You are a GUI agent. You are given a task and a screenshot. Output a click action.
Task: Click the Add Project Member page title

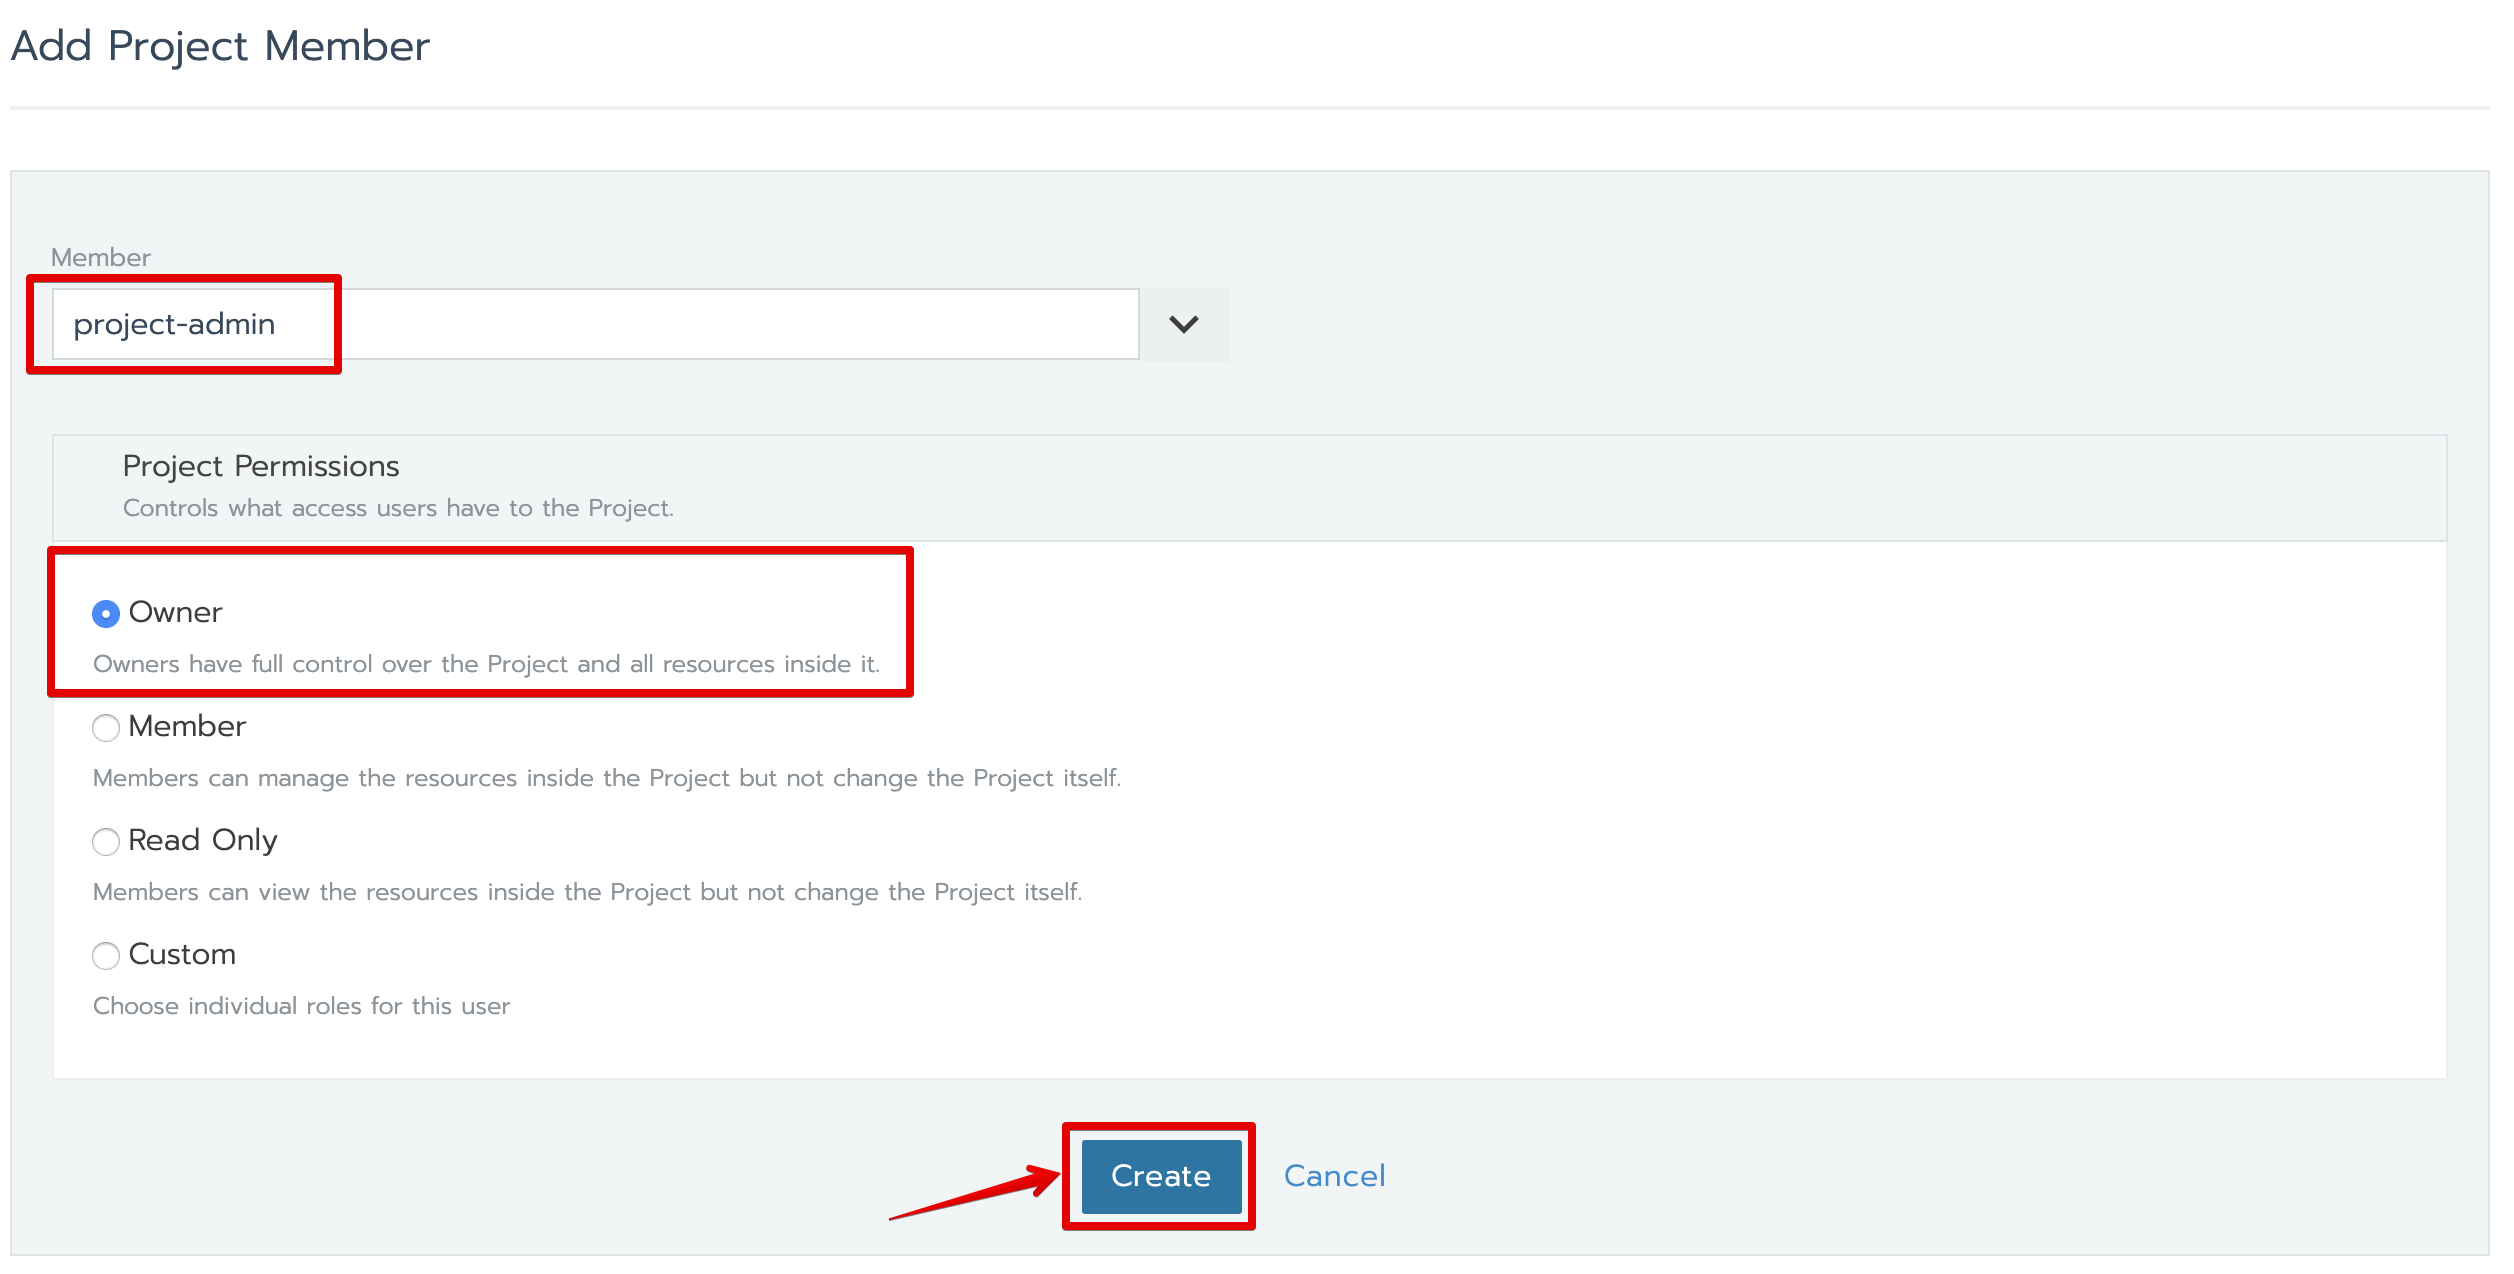pos(220,46)
